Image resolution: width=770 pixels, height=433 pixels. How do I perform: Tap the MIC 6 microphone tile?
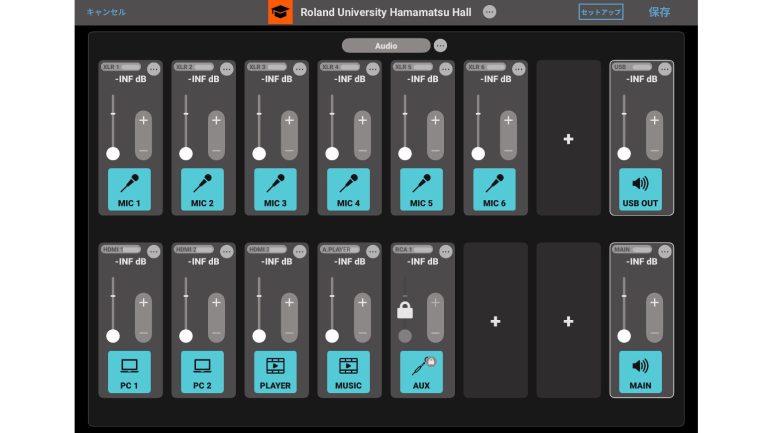point(495,189)
